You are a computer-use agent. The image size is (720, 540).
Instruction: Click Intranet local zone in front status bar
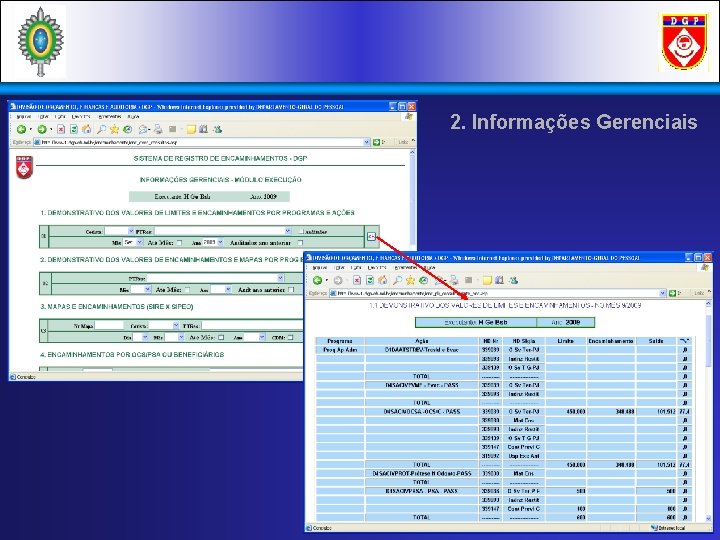click(x=669, y=528)
